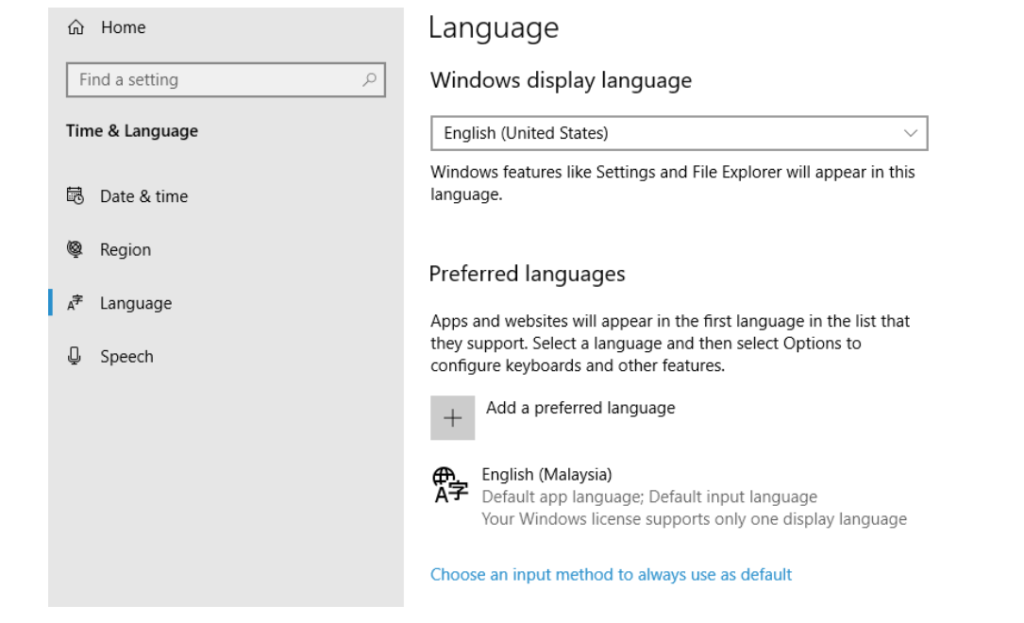
Task: Click Default app language description text
Action: (x=649, y=497)
